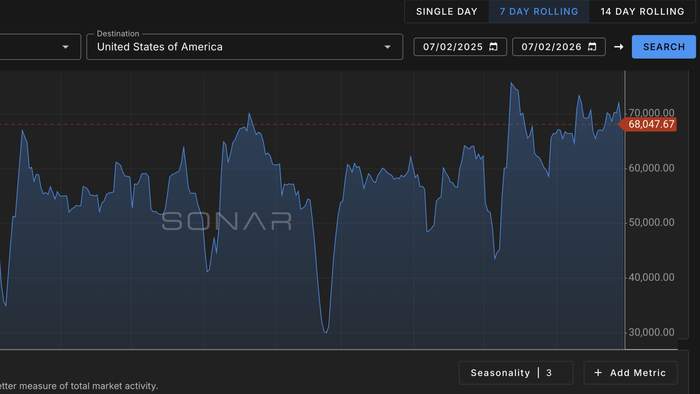Screen dimensions: 700x394
Task: Click the SONAR watermark logo
Action: coord(227,221)
